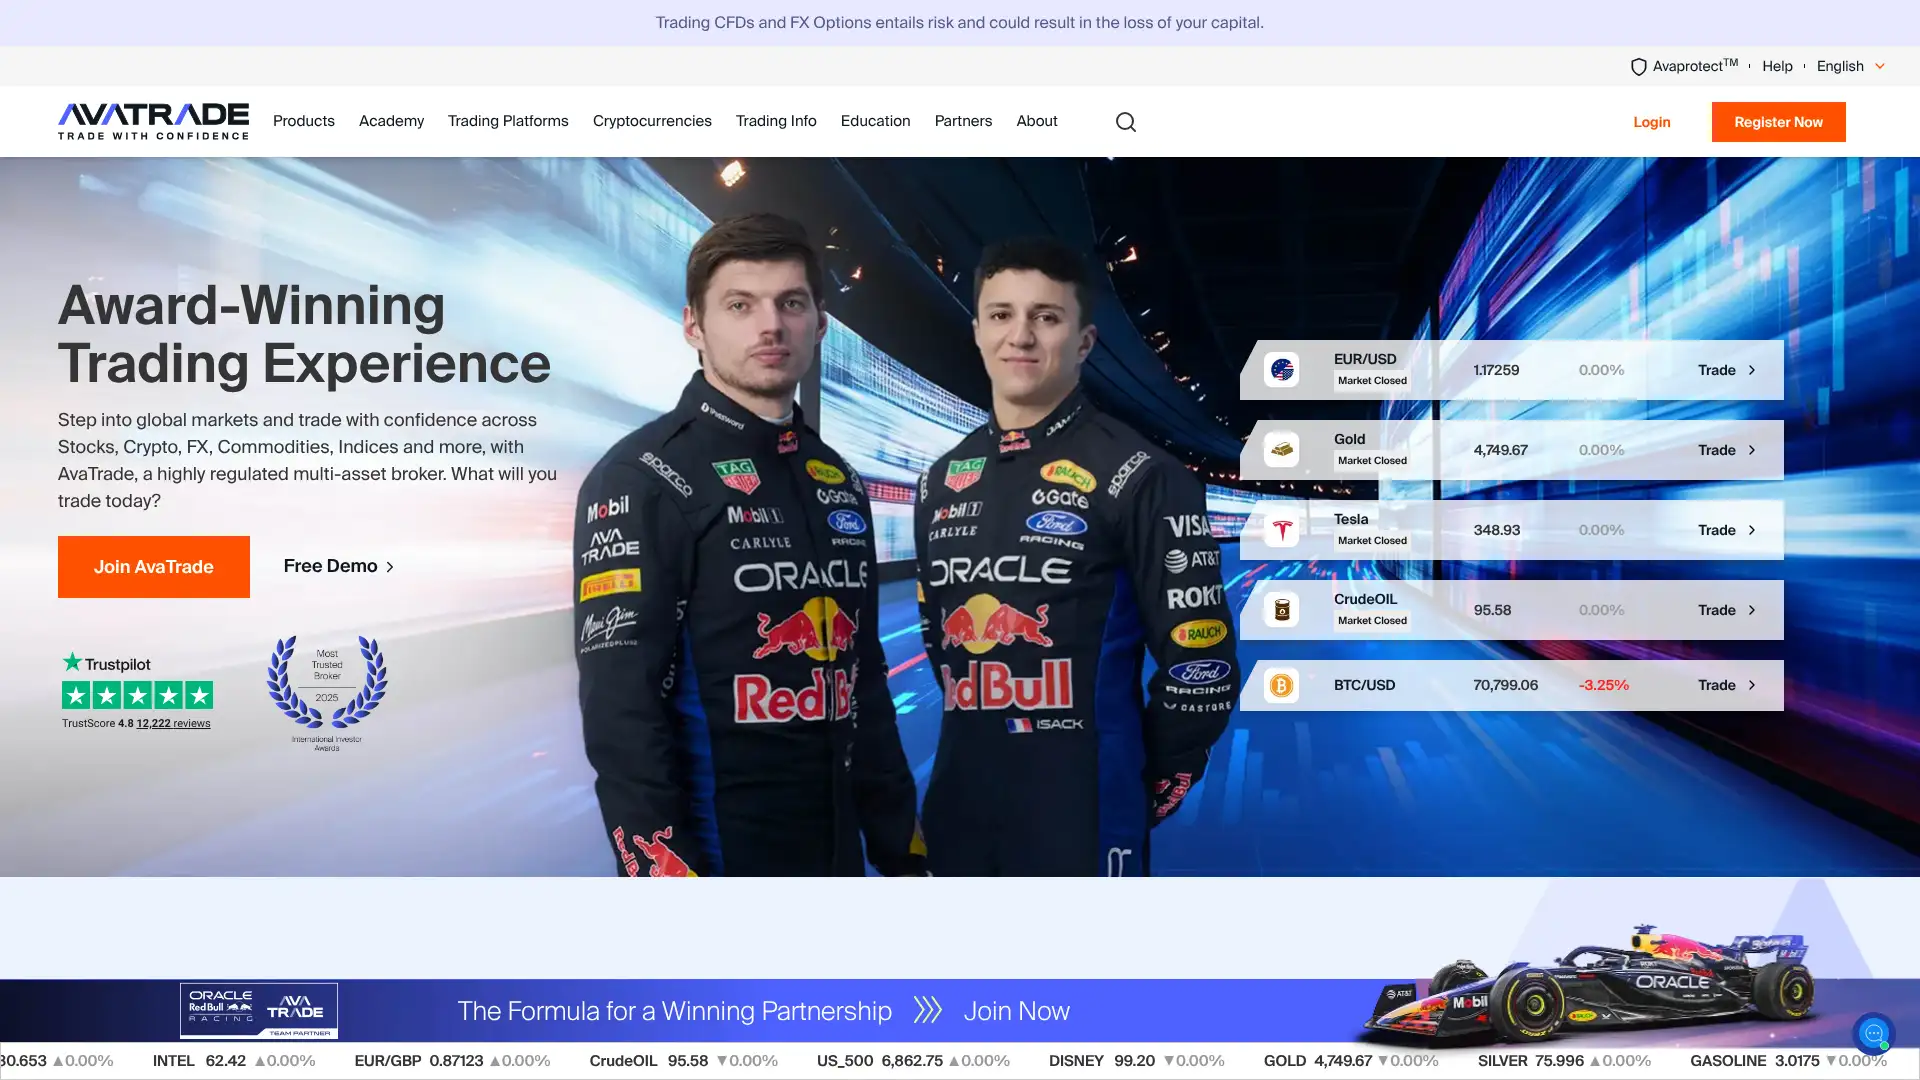Open the Academy menu
1920x1080 pixels.
pos(391,121)
